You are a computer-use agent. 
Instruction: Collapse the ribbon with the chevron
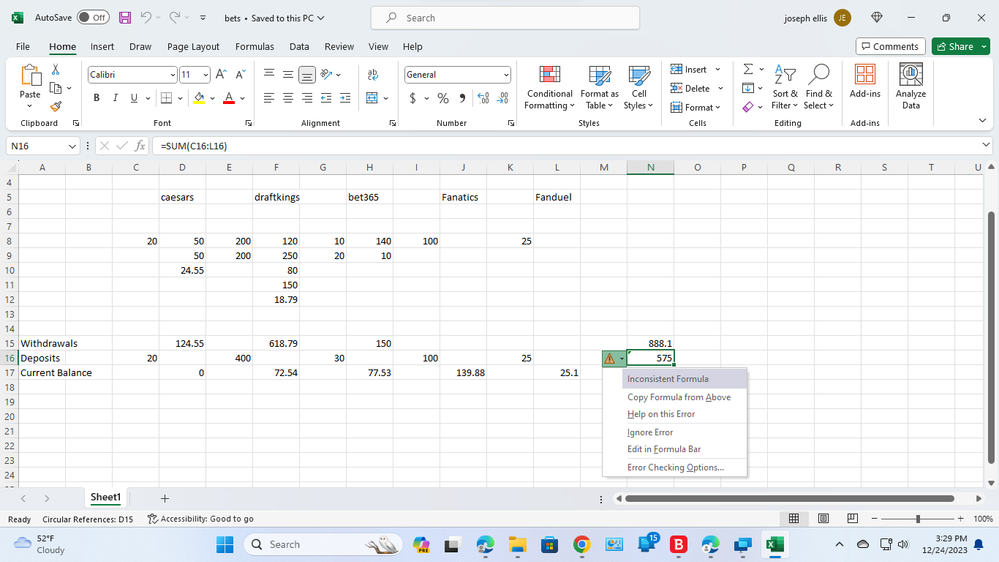coord(982,120)
